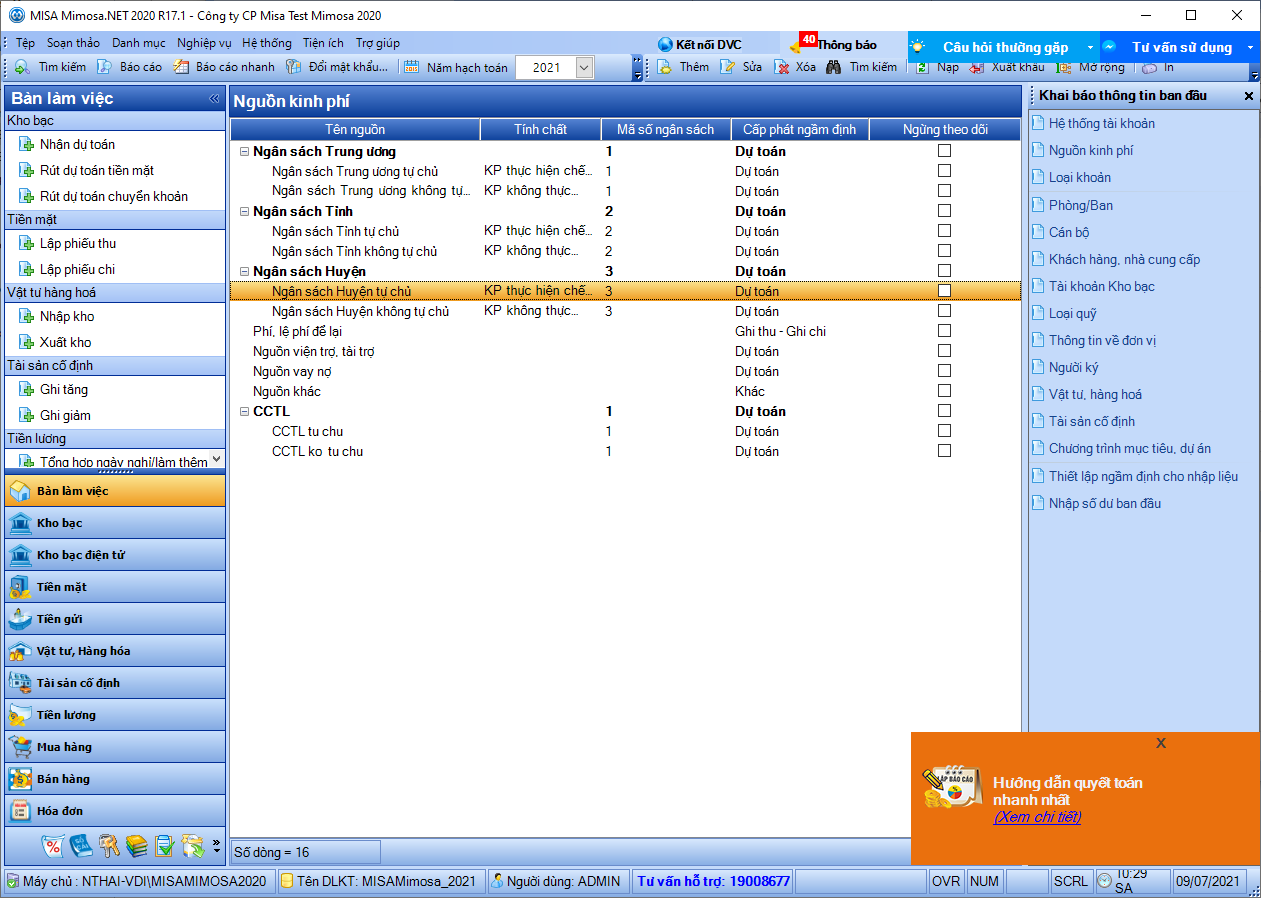The image size is (1261, 898).
Task: Open the Soạn thảo menu
Action: click(x=73, y=43)
